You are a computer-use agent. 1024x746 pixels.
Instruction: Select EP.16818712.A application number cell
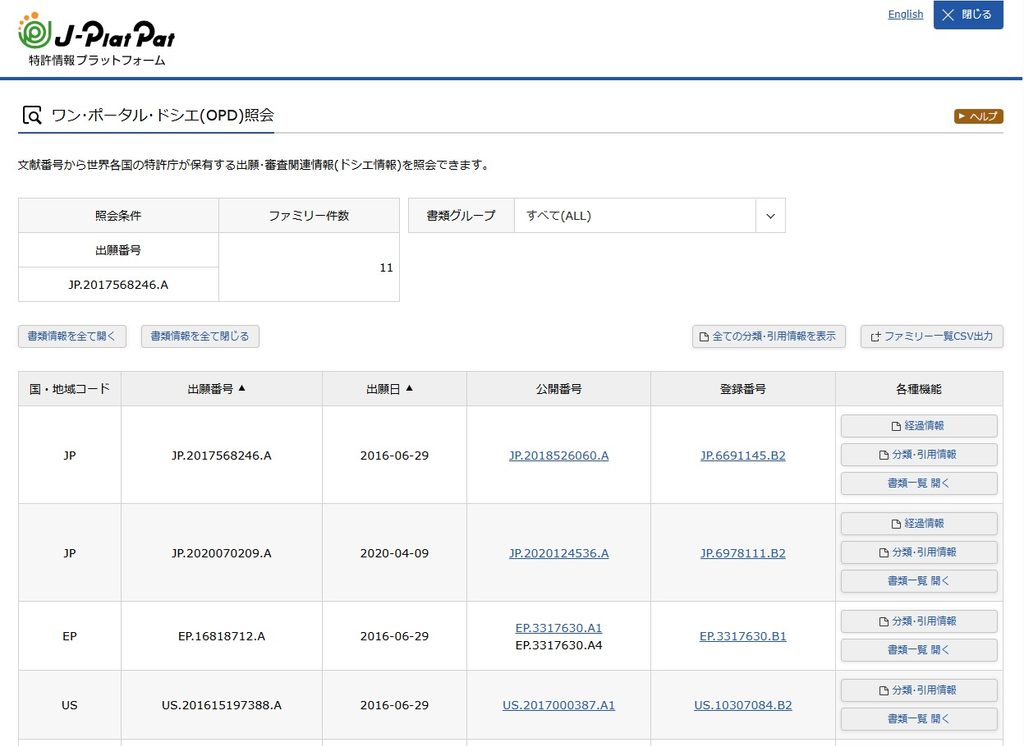221,636
